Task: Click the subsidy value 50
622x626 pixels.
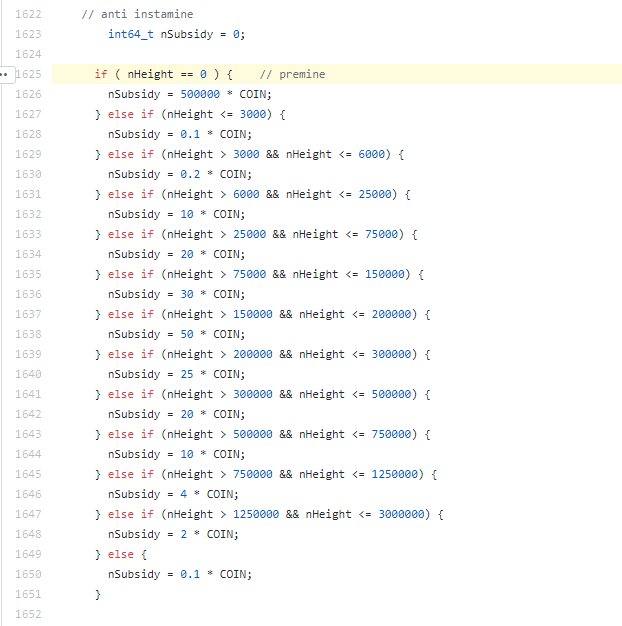Action: 187,334
